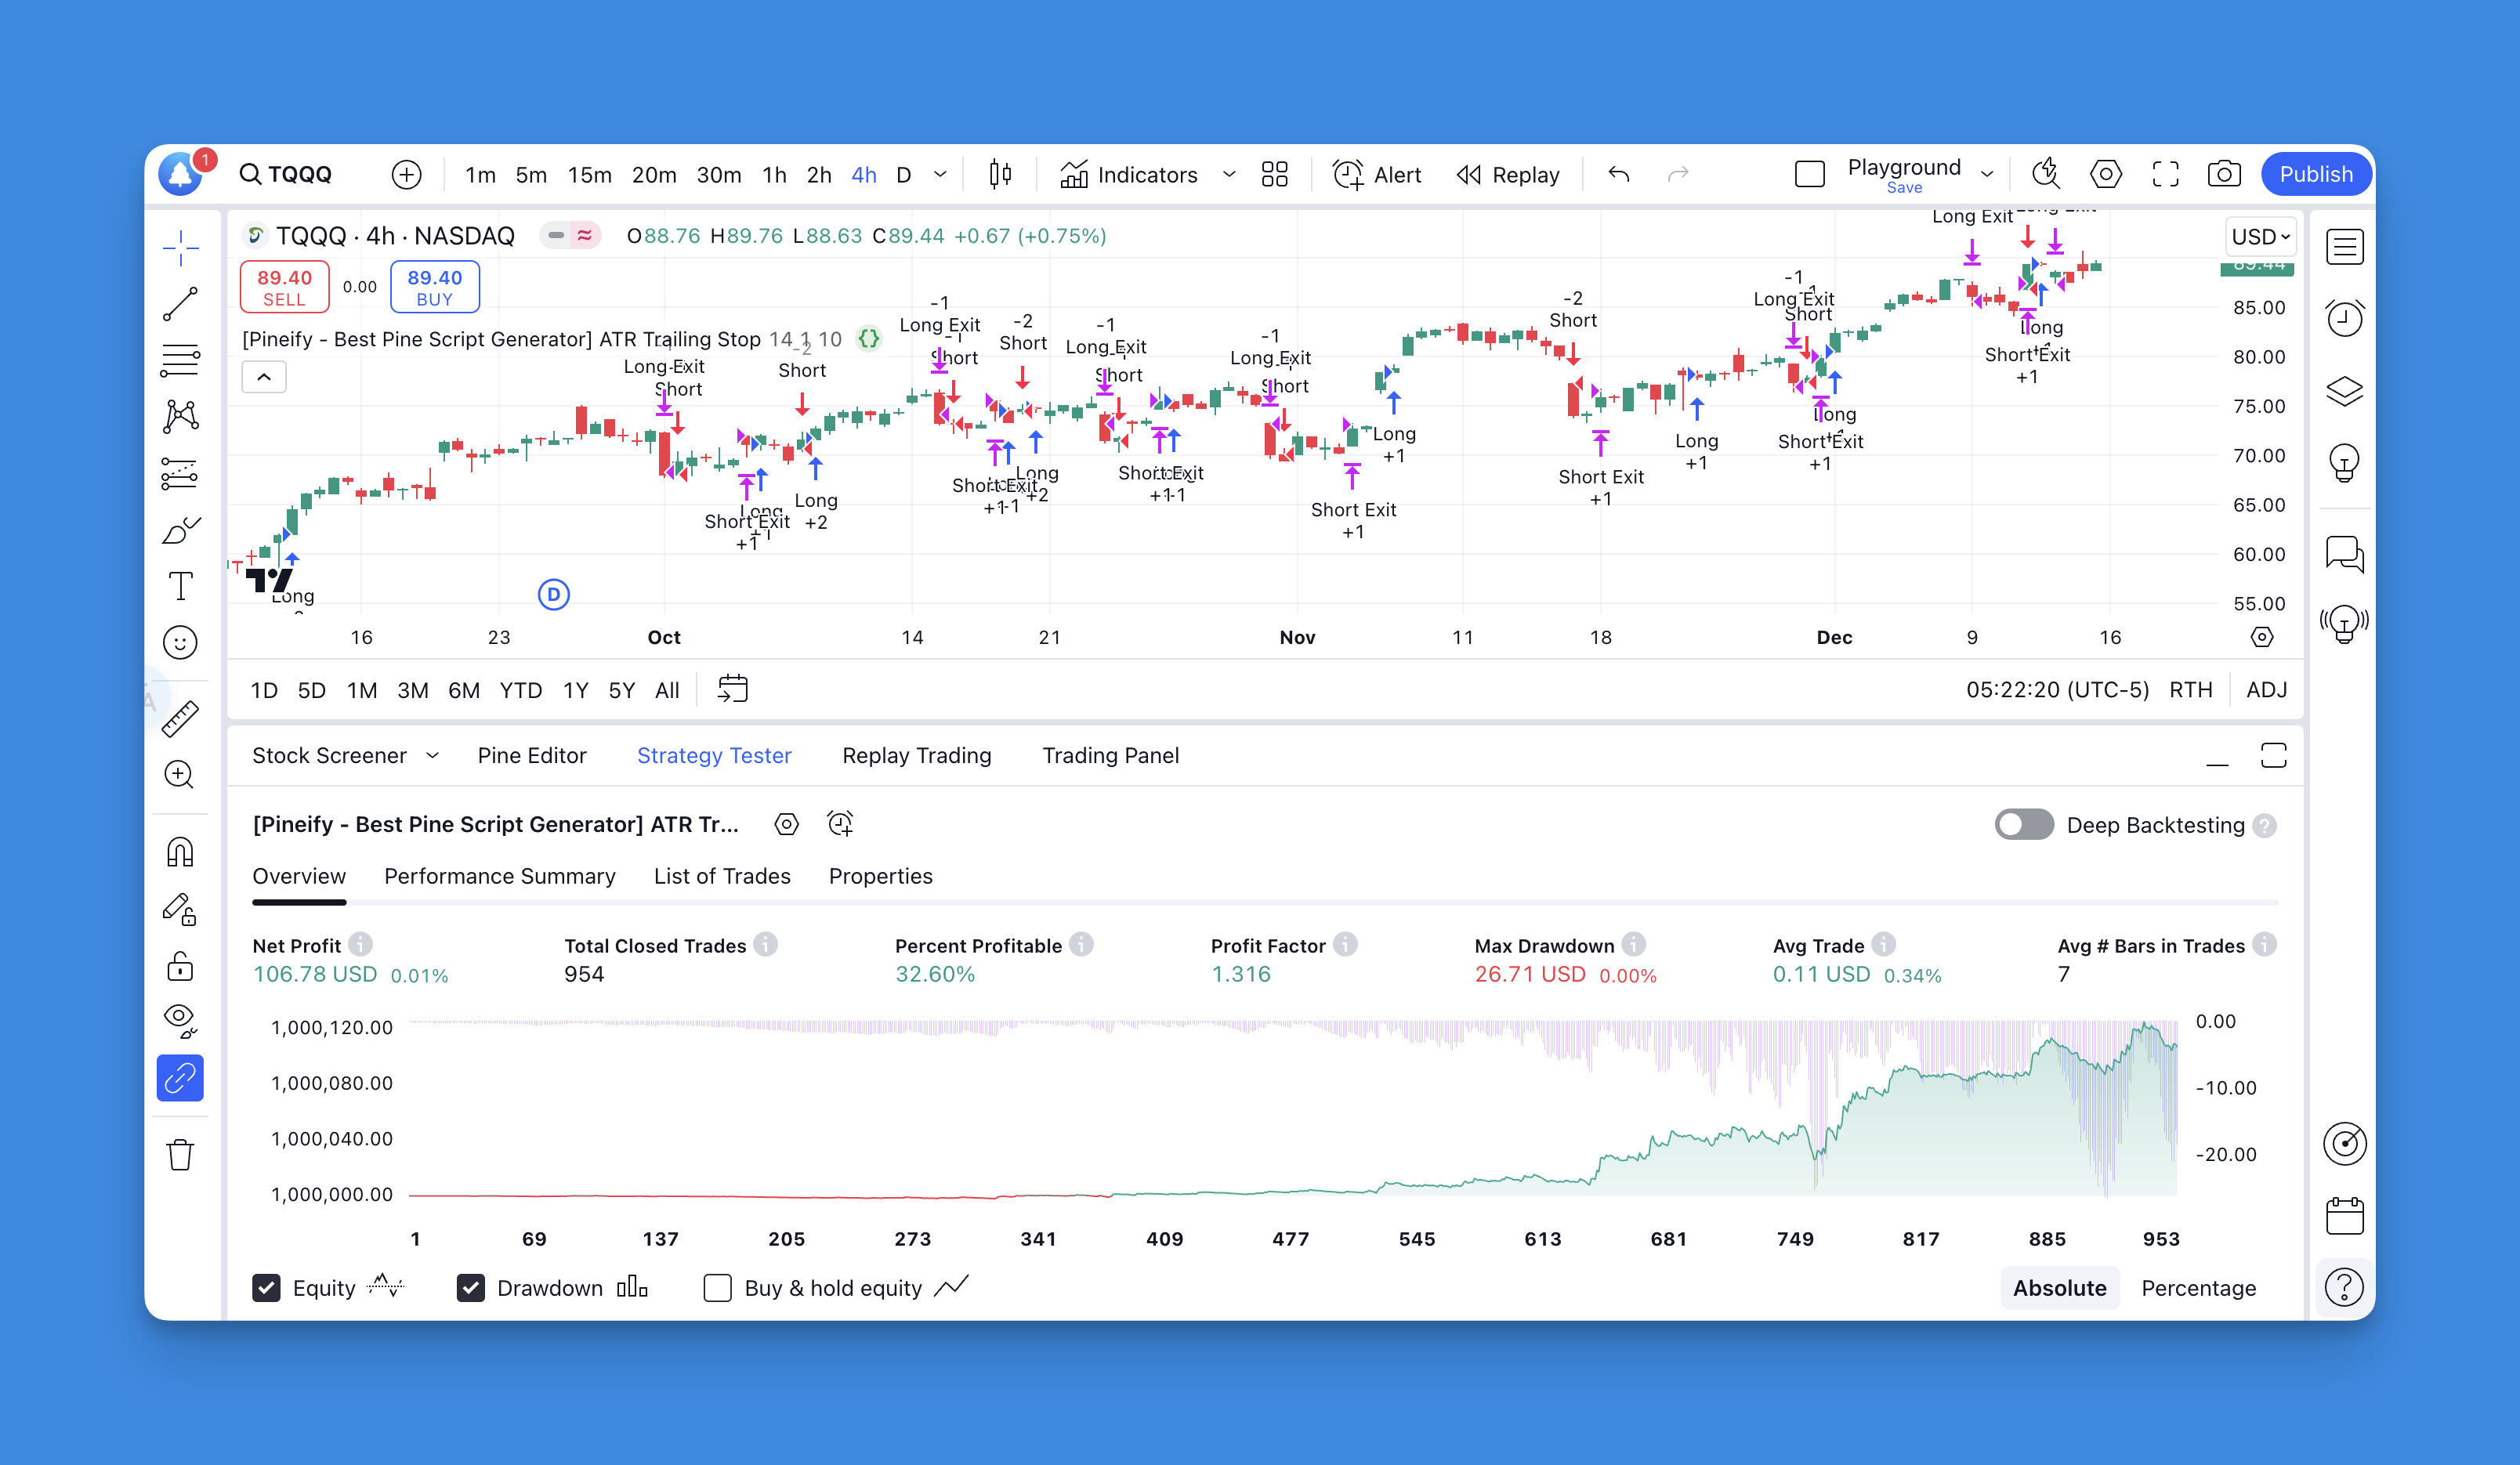The height and width of the screenshot is (1465, 2520).
Task: View the List of Trades tab
Action: (721, 877)
